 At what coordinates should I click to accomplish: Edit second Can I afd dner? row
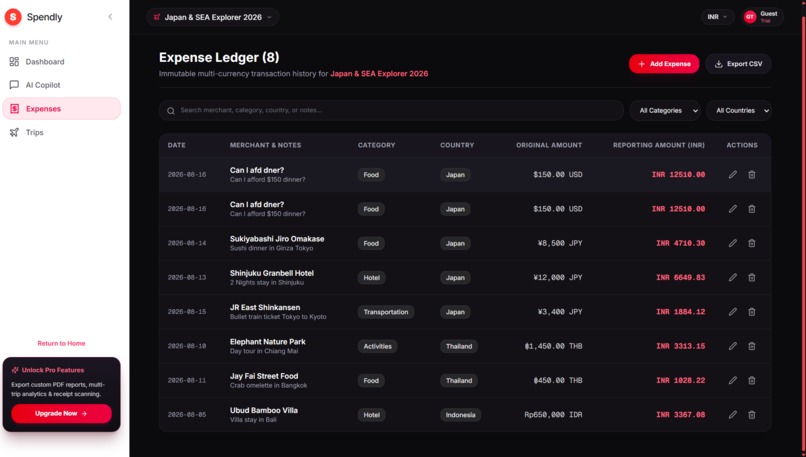pyautogui.click(x=732, y=209)
